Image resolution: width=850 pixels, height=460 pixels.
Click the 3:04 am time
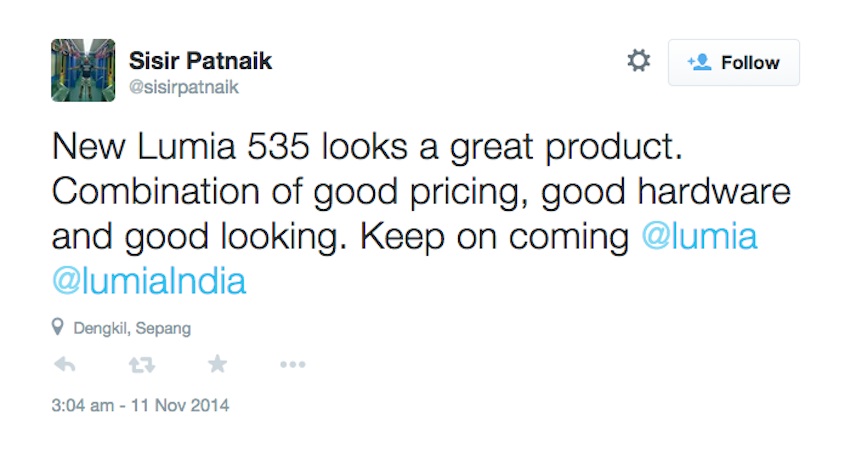[84, 406]
